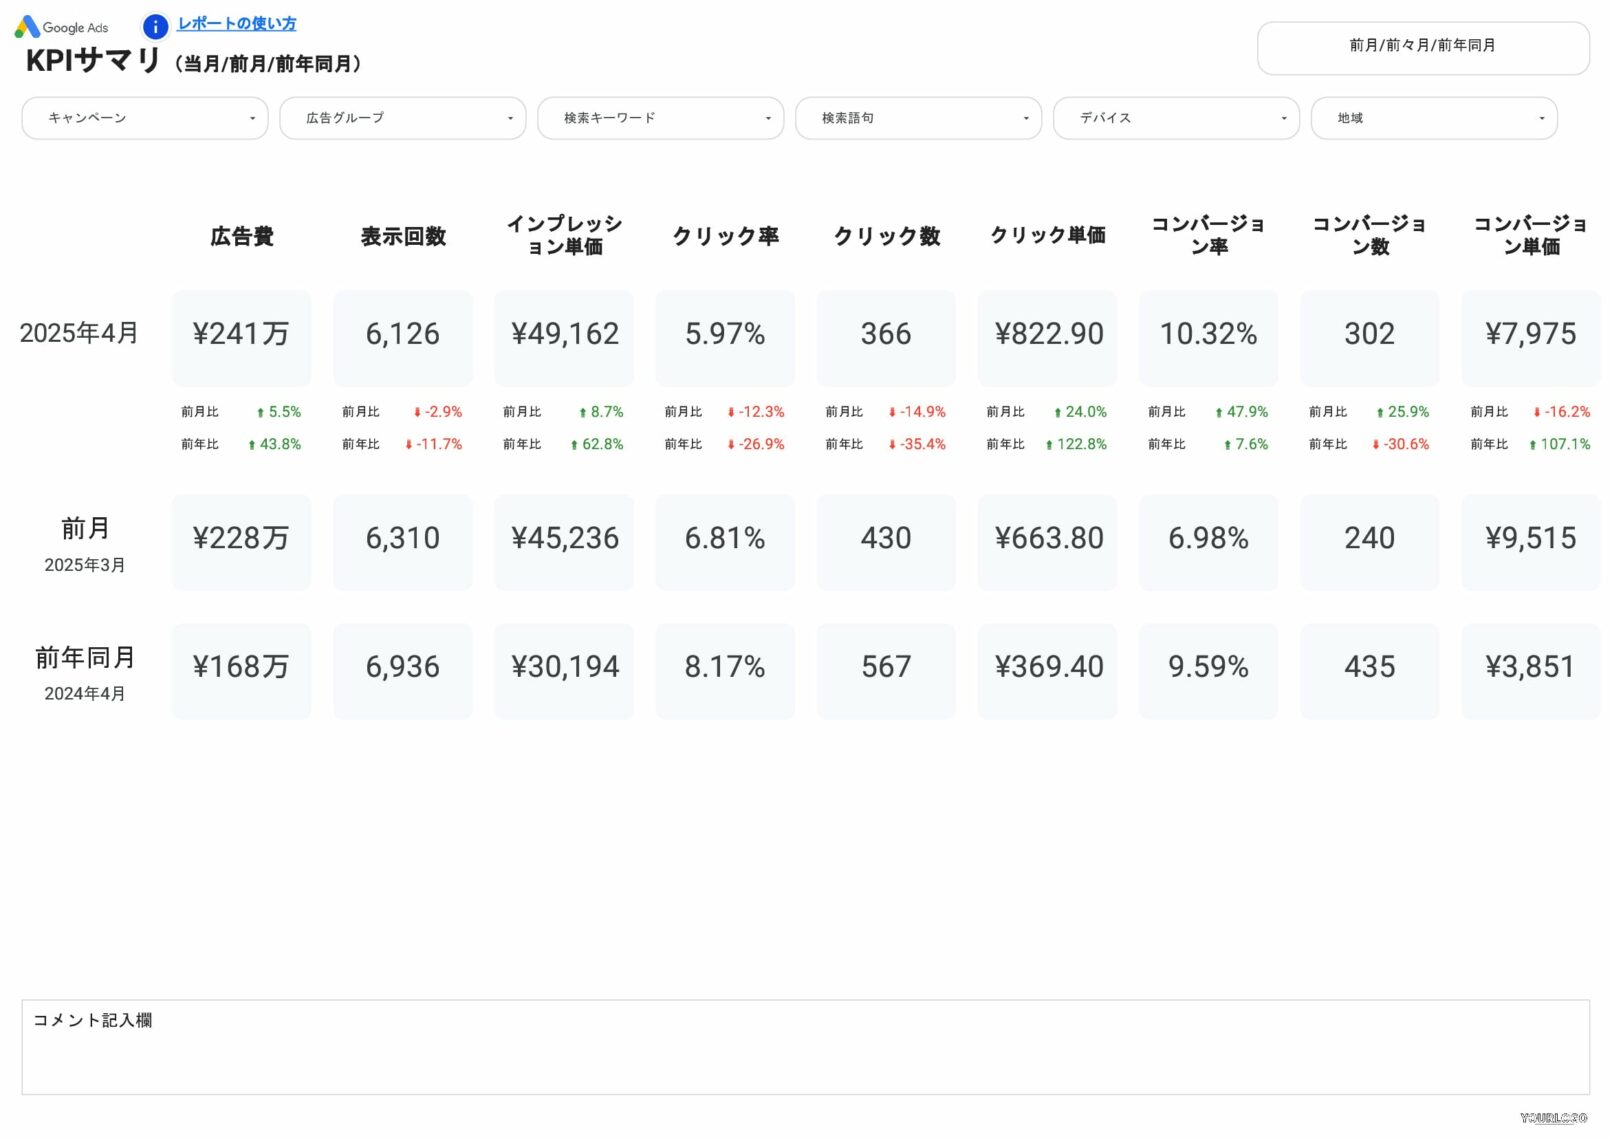Click the Google Ads logo

click(x=61, y=27)
